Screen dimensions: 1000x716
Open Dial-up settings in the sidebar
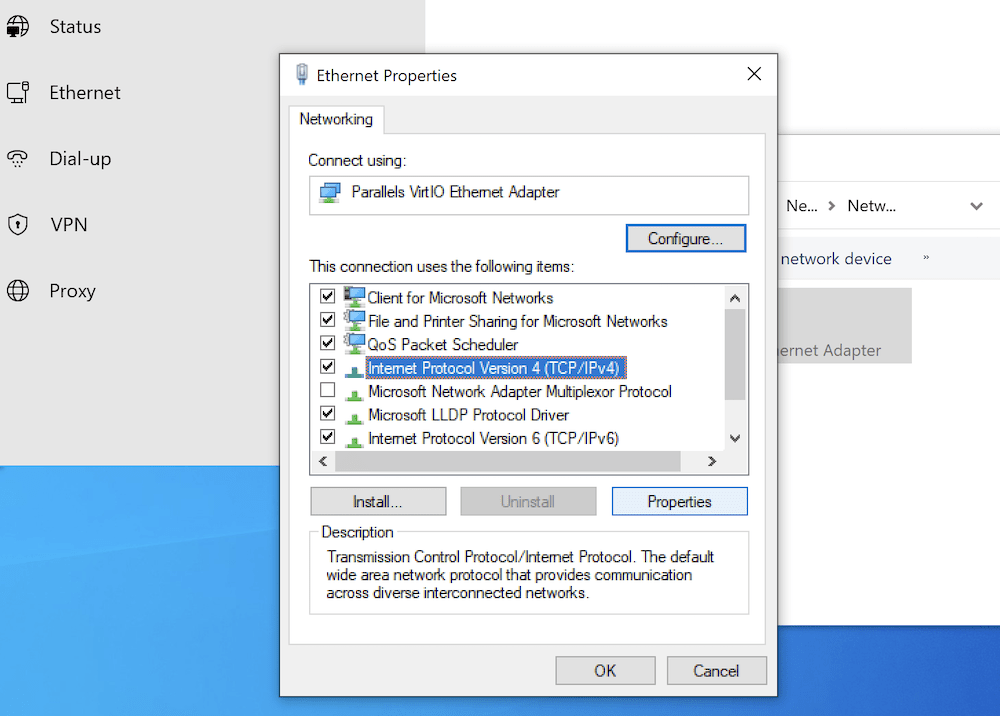[78, 158]
